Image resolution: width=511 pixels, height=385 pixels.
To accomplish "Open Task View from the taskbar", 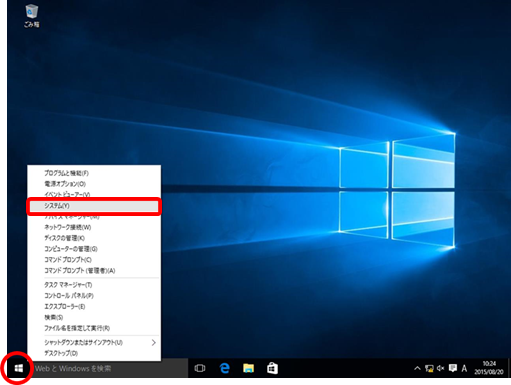I will 200,368.
